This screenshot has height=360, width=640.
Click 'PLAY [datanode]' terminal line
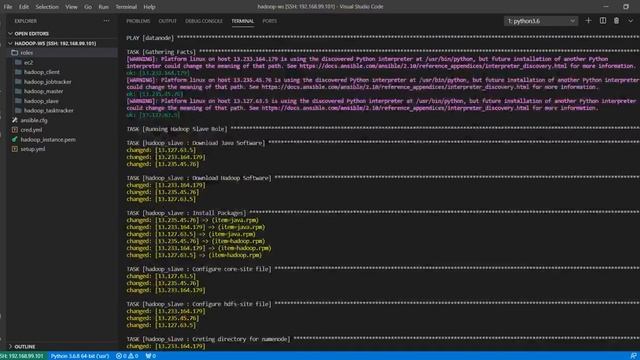[x=150, y=38]
